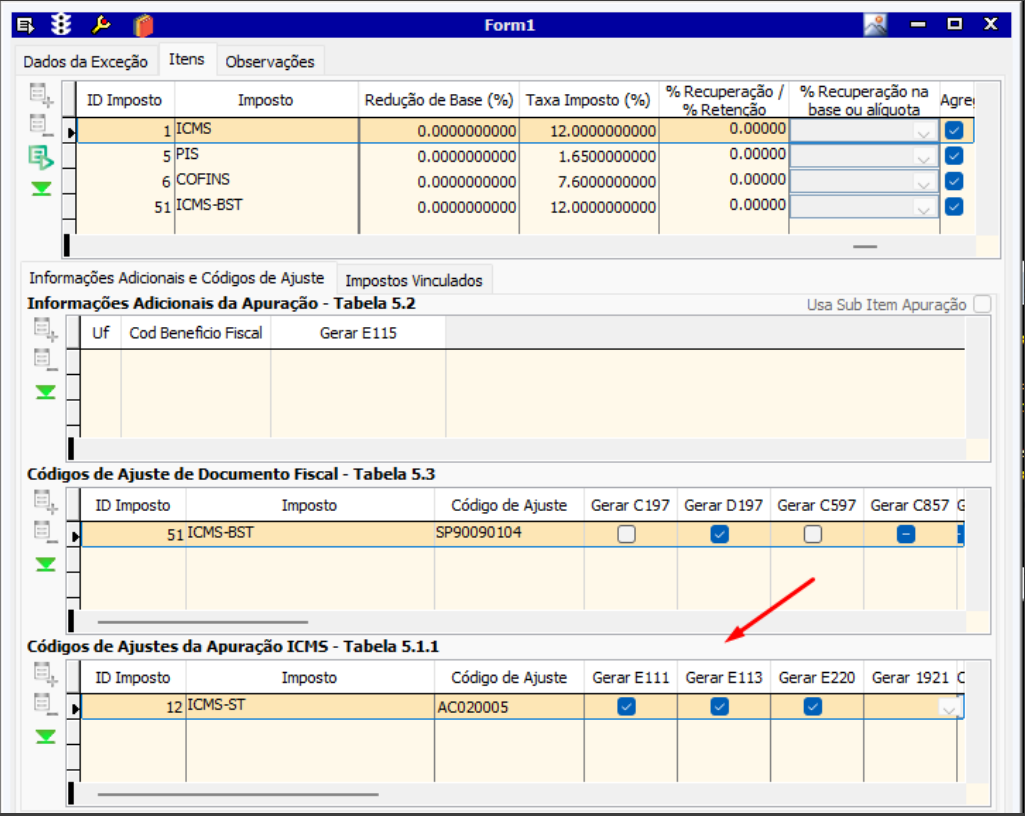Open % Recuperação dropdown in ICMS row
This screenshot has height=816, width=1025.
tap(923, 132)
